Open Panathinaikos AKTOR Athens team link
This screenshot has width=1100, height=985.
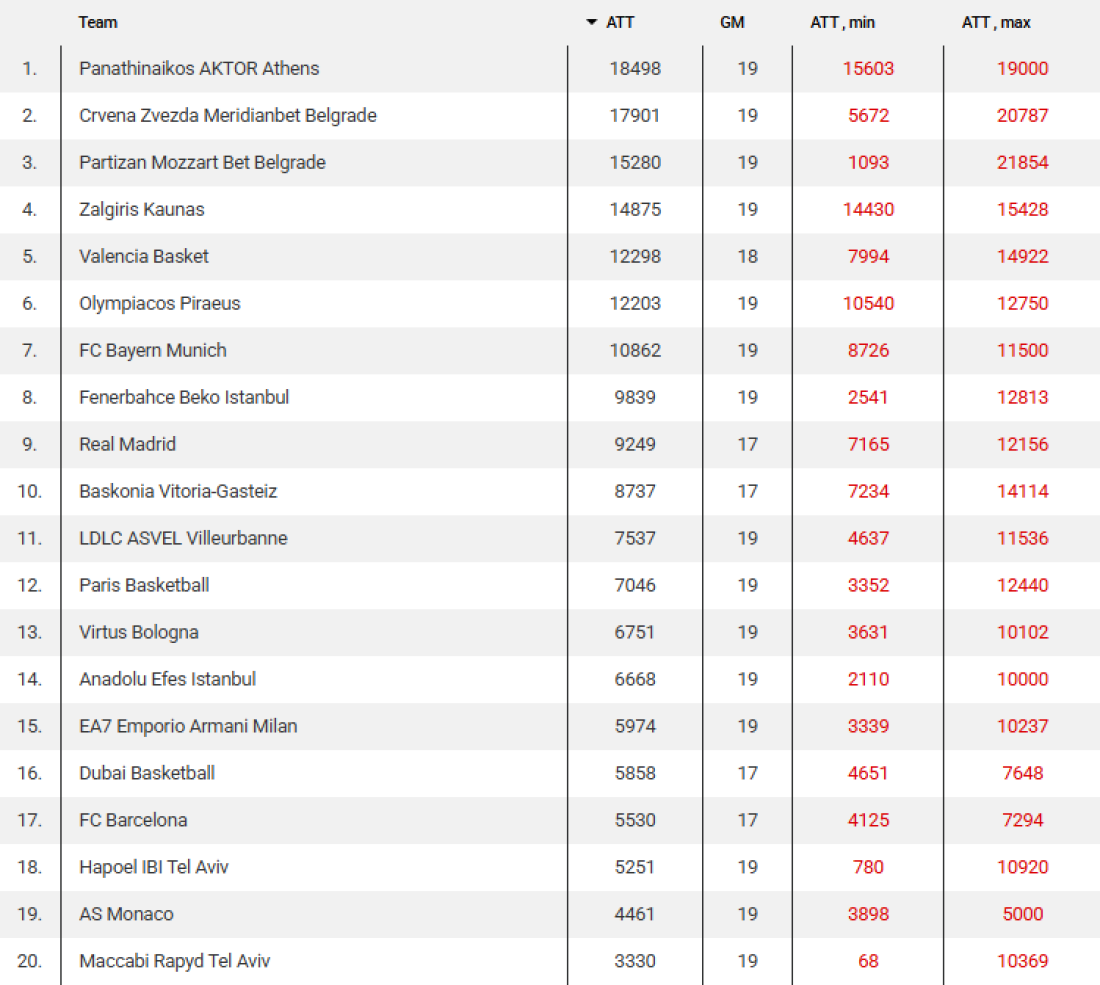point(199,69)
